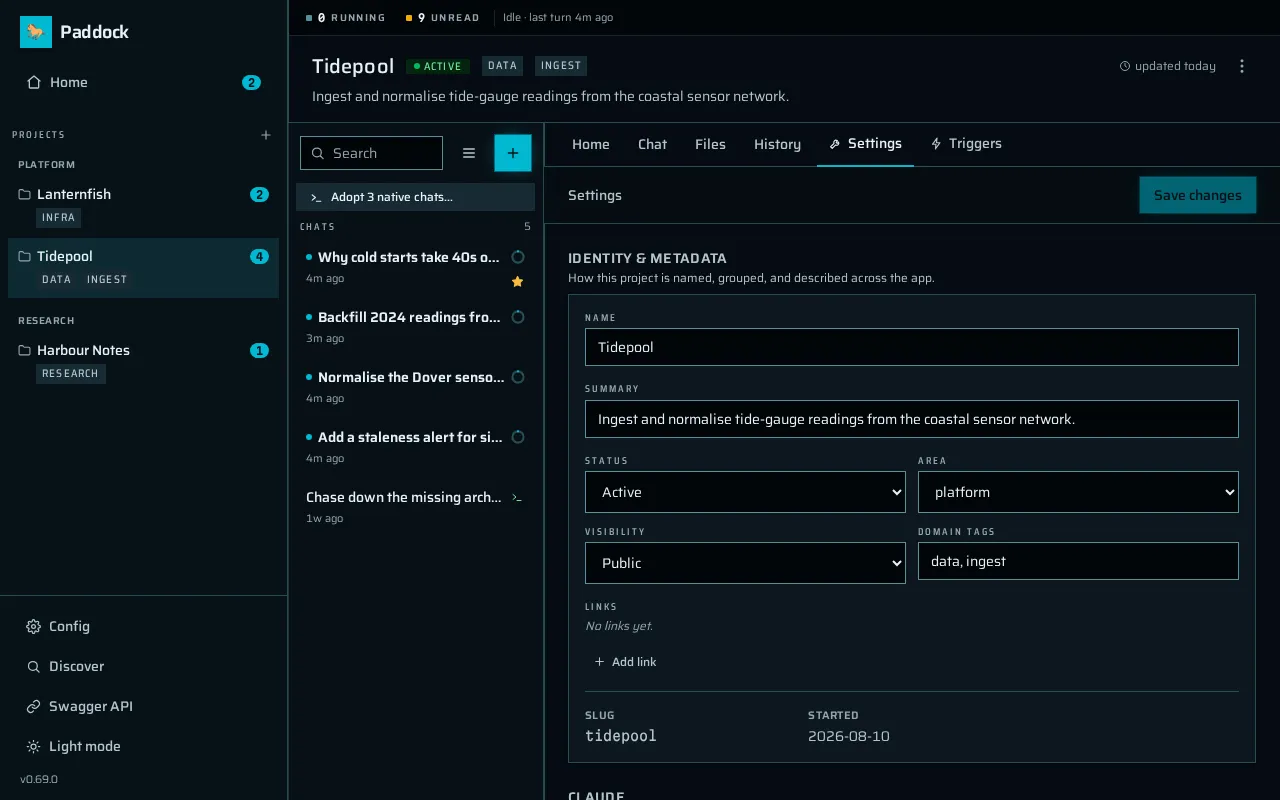Open the Triggers tab
The height and width of the screenshot is (800, 1280).
966,144
